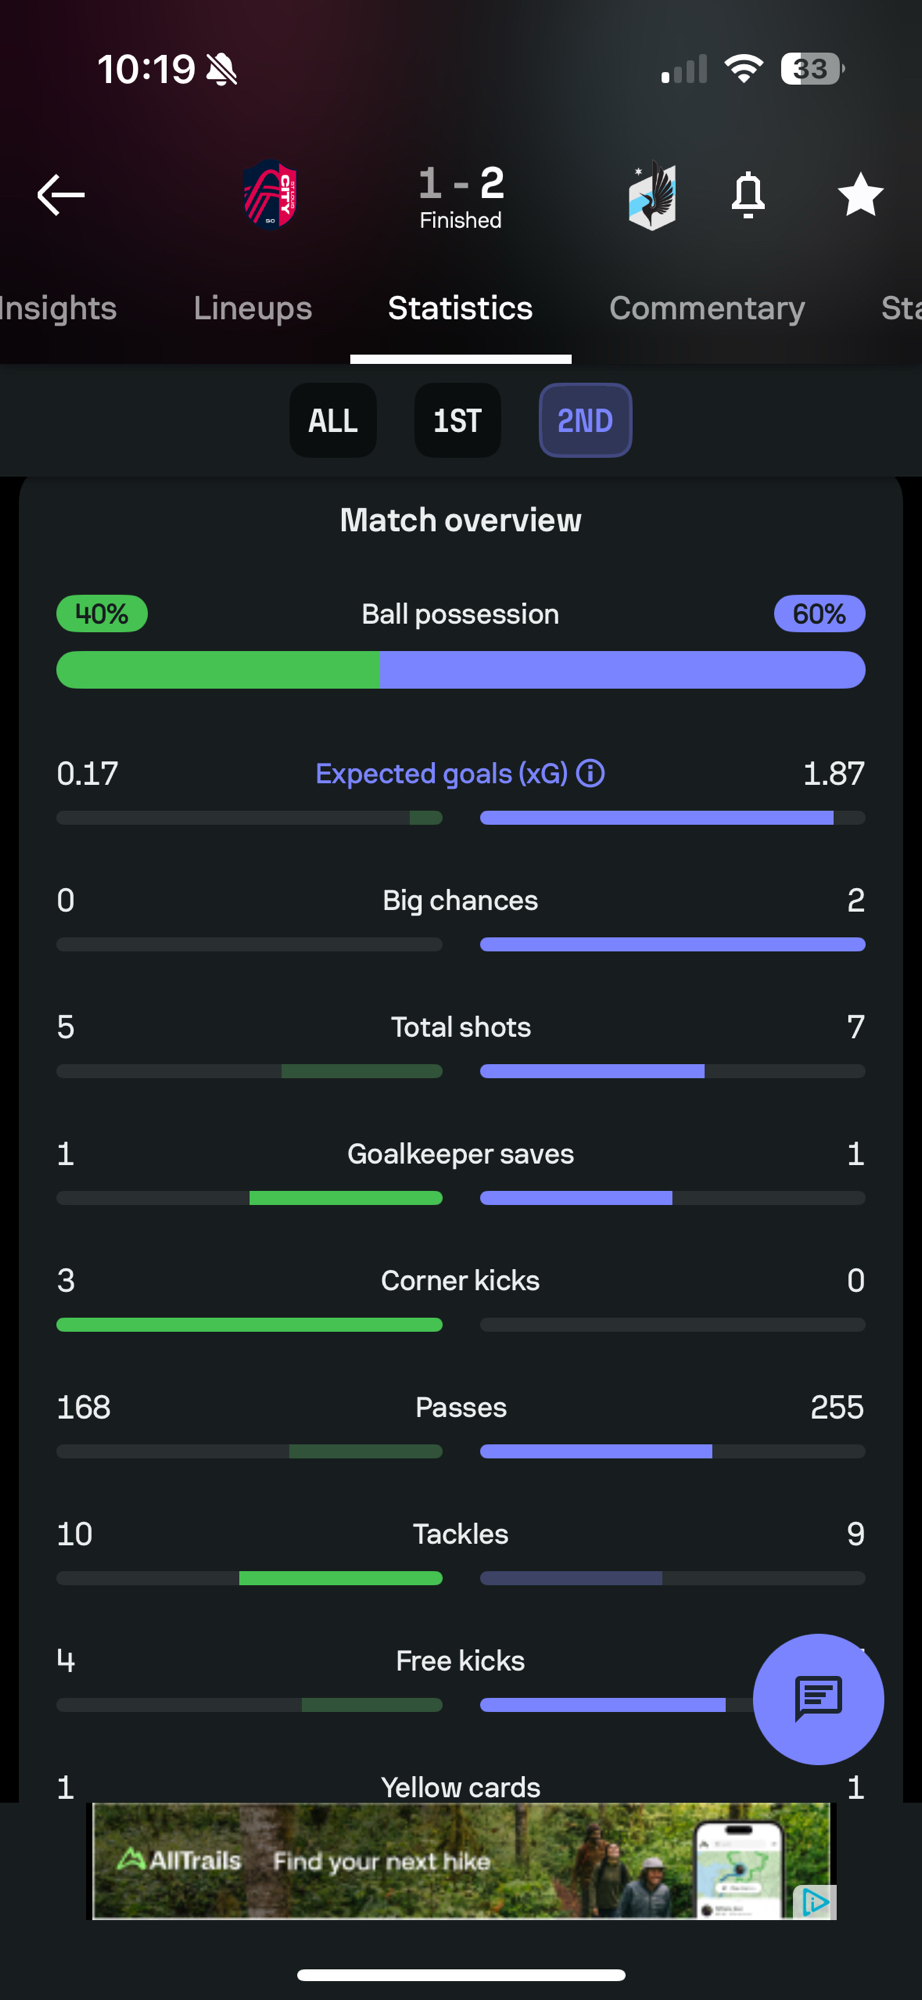Viewport: 922px width, 2000px height.
Task: Select the Statistics tab
Action: [460, 308]
